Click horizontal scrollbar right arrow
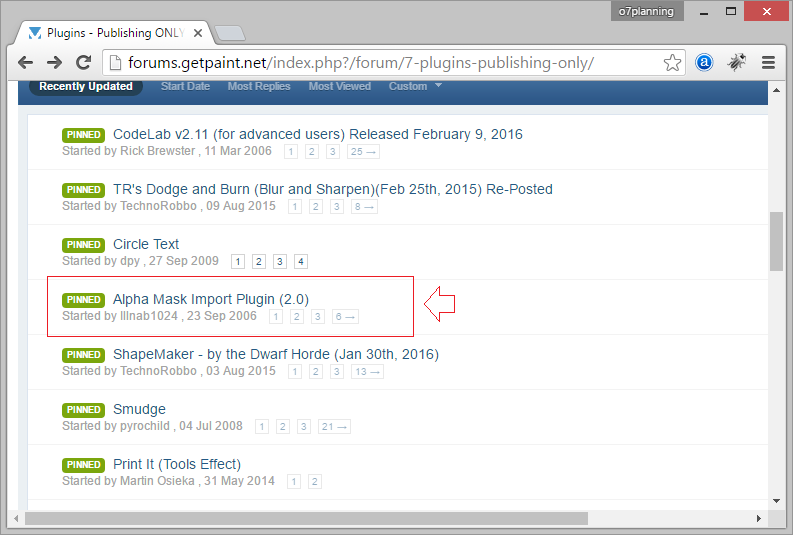The height and width of the screenshot is (535, 793). pyautogui.click(x=758, y=518)
